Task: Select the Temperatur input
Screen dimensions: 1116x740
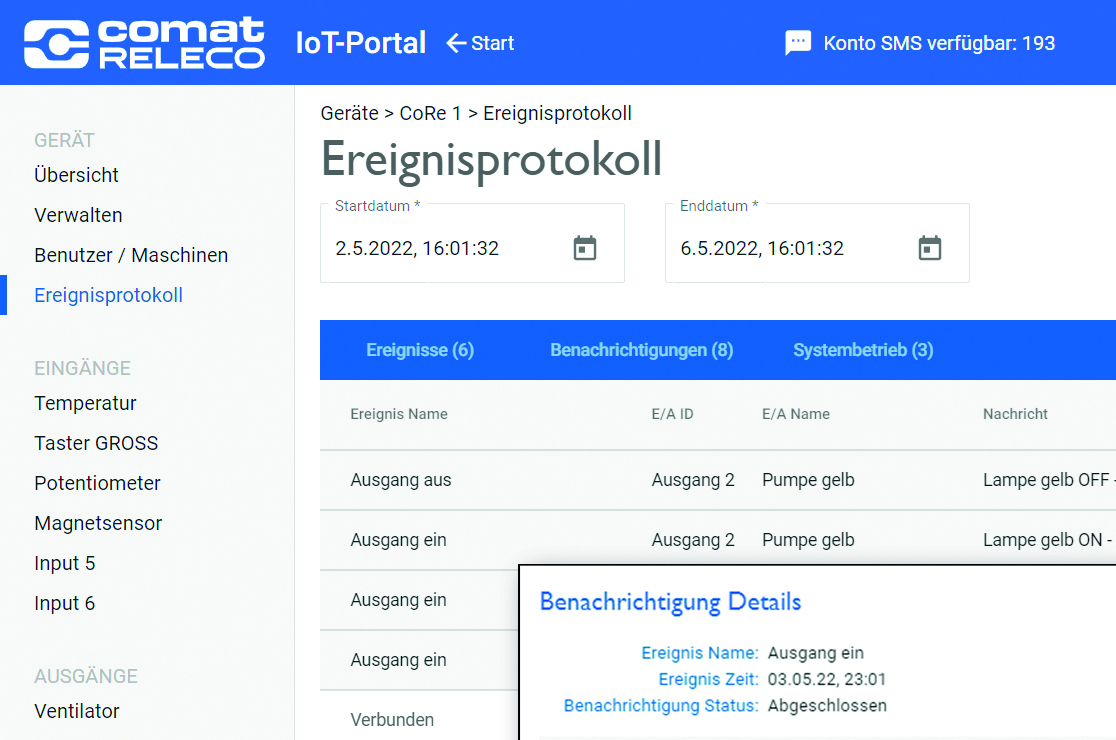Action: tap(85, 403)
